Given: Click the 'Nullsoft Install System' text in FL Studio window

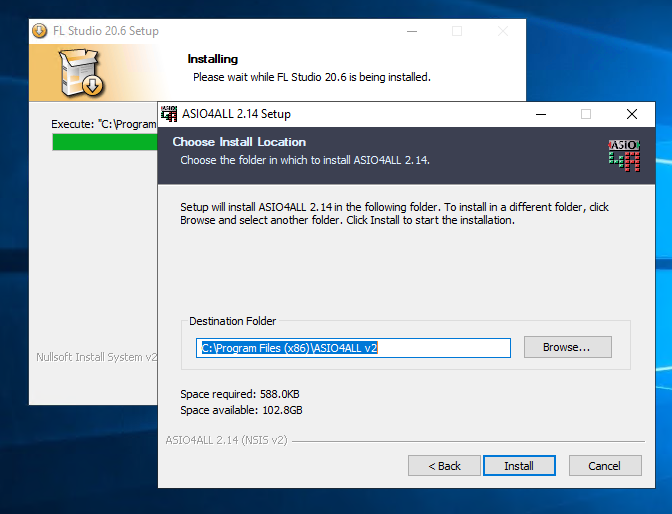Looking at the screenshot, I should pos(97,357).
